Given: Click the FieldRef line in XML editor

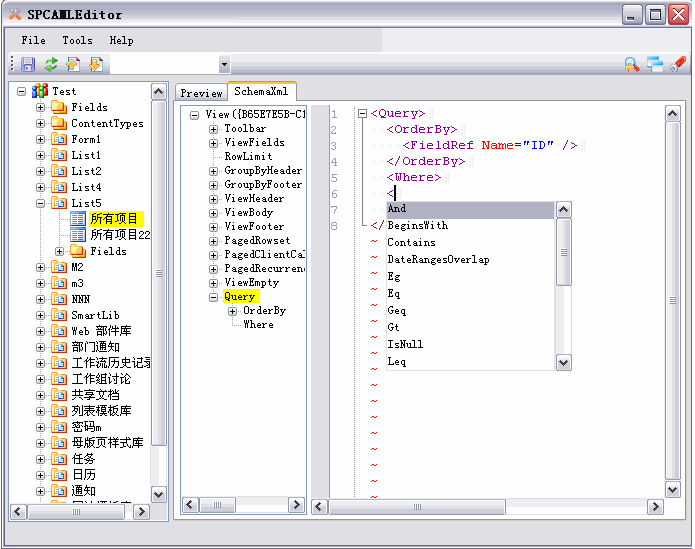Looking at the screenshot, I should (x=490, y=145).
